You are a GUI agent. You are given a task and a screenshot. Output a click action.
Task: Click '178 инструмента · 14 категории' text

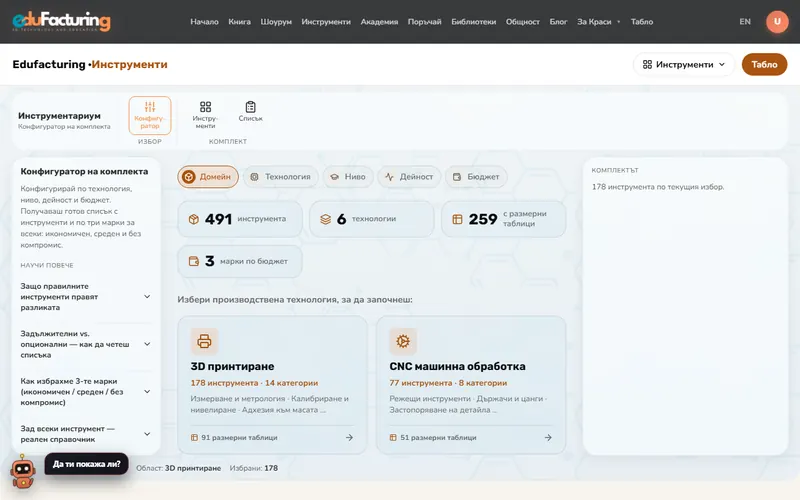[254, 383]
